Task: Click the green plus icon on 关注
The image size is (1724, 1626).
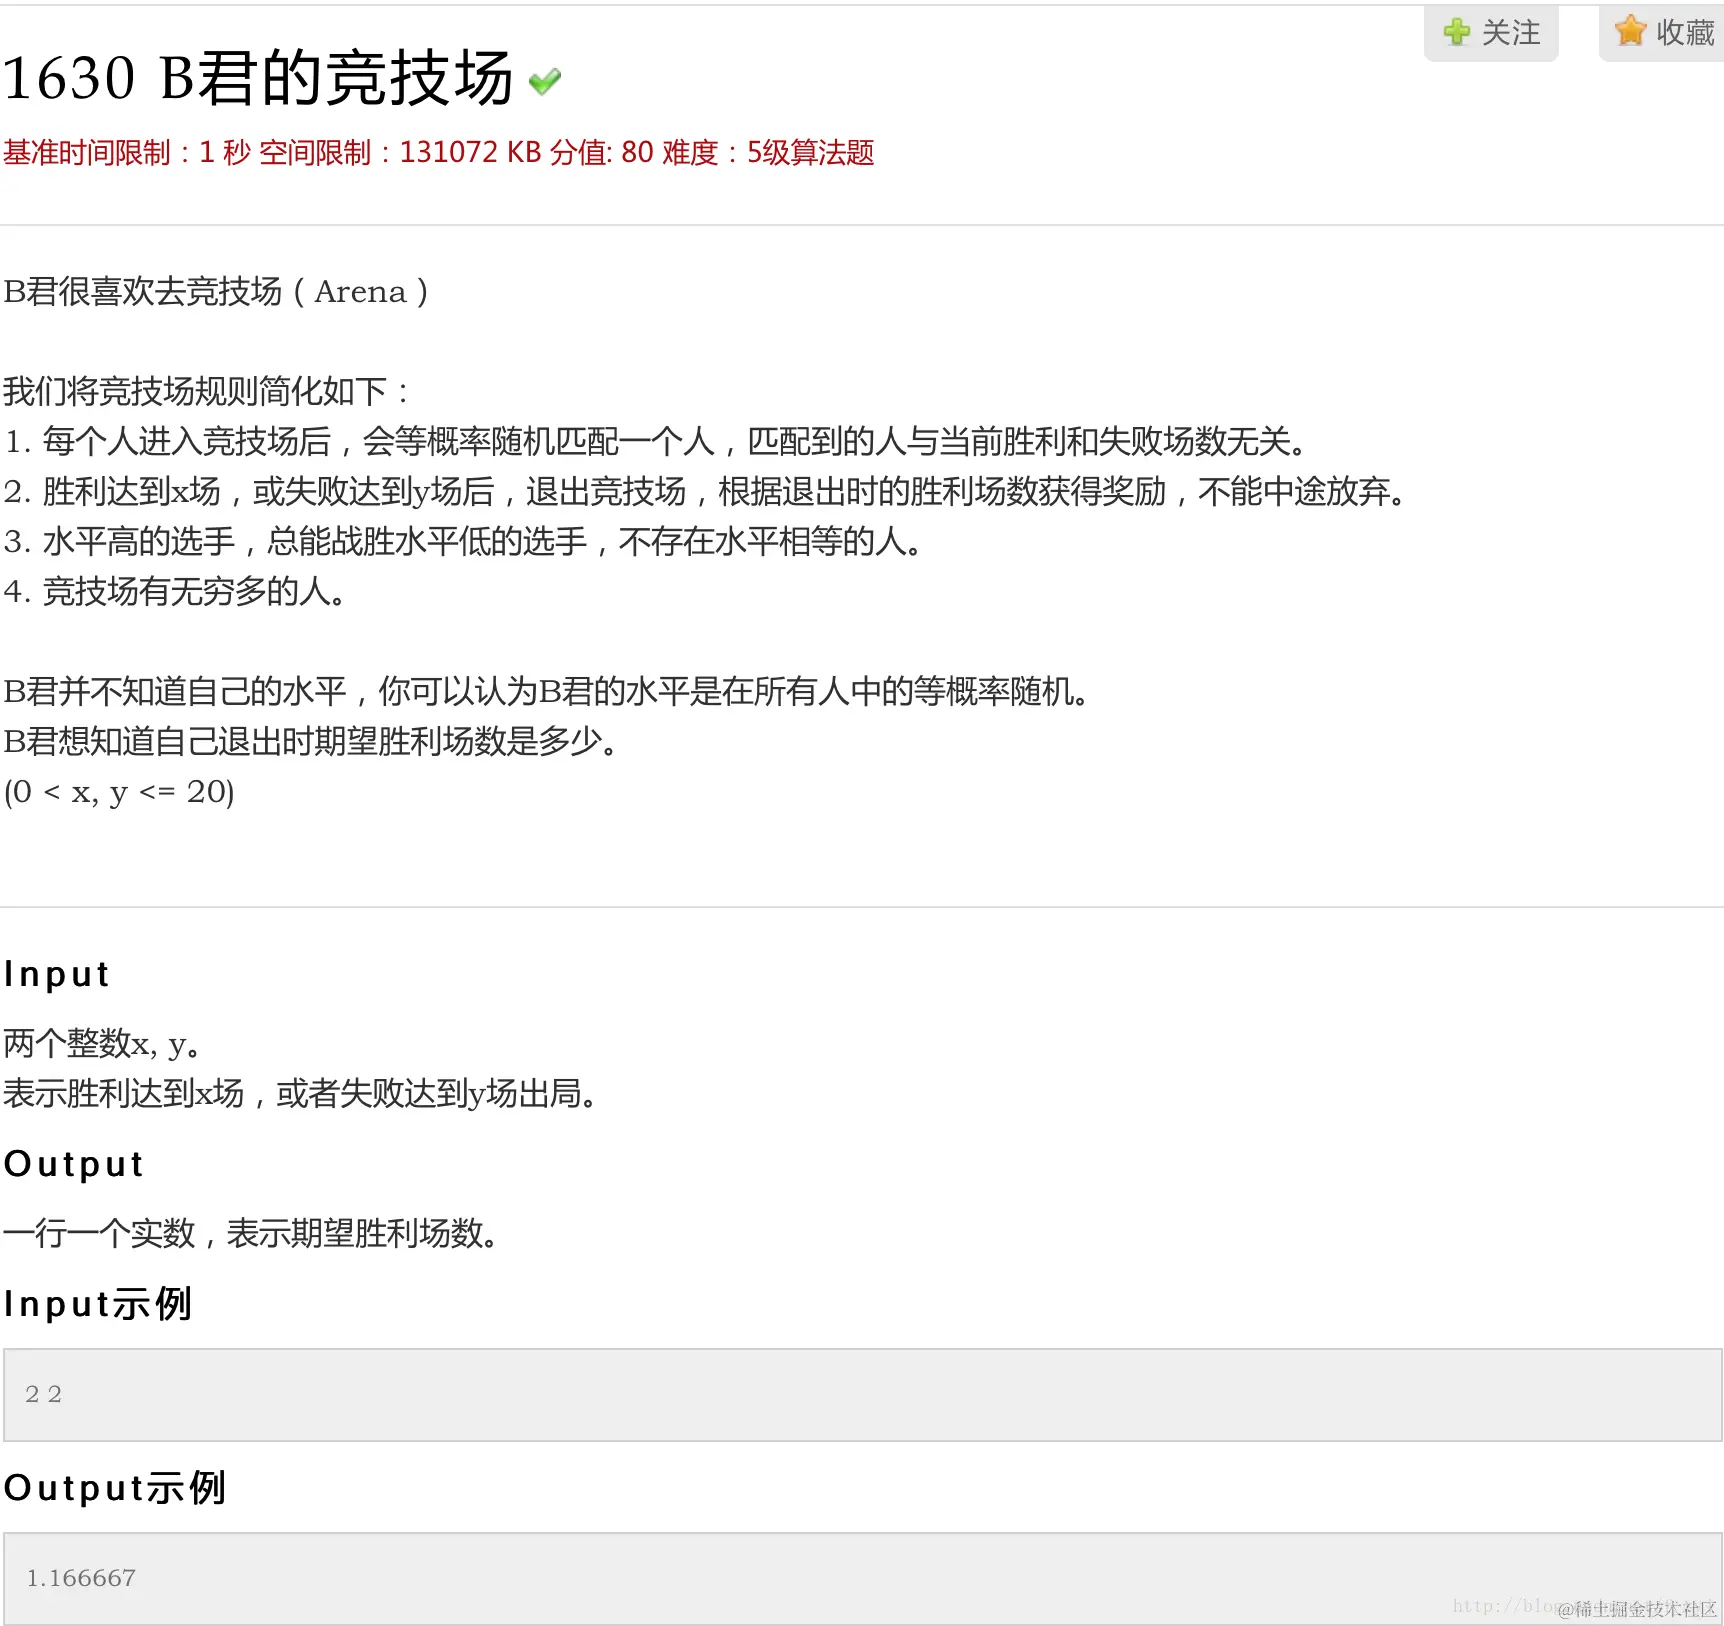Action: tap(1456, 32)
